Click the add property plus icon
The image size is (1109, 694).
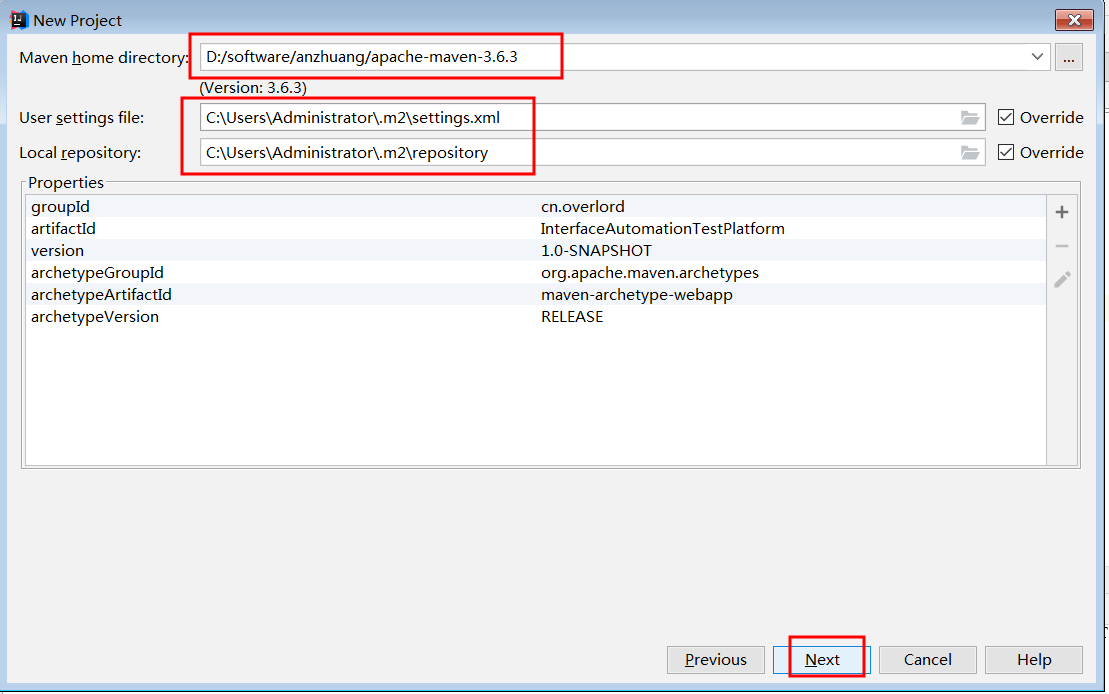point(1062,212)
